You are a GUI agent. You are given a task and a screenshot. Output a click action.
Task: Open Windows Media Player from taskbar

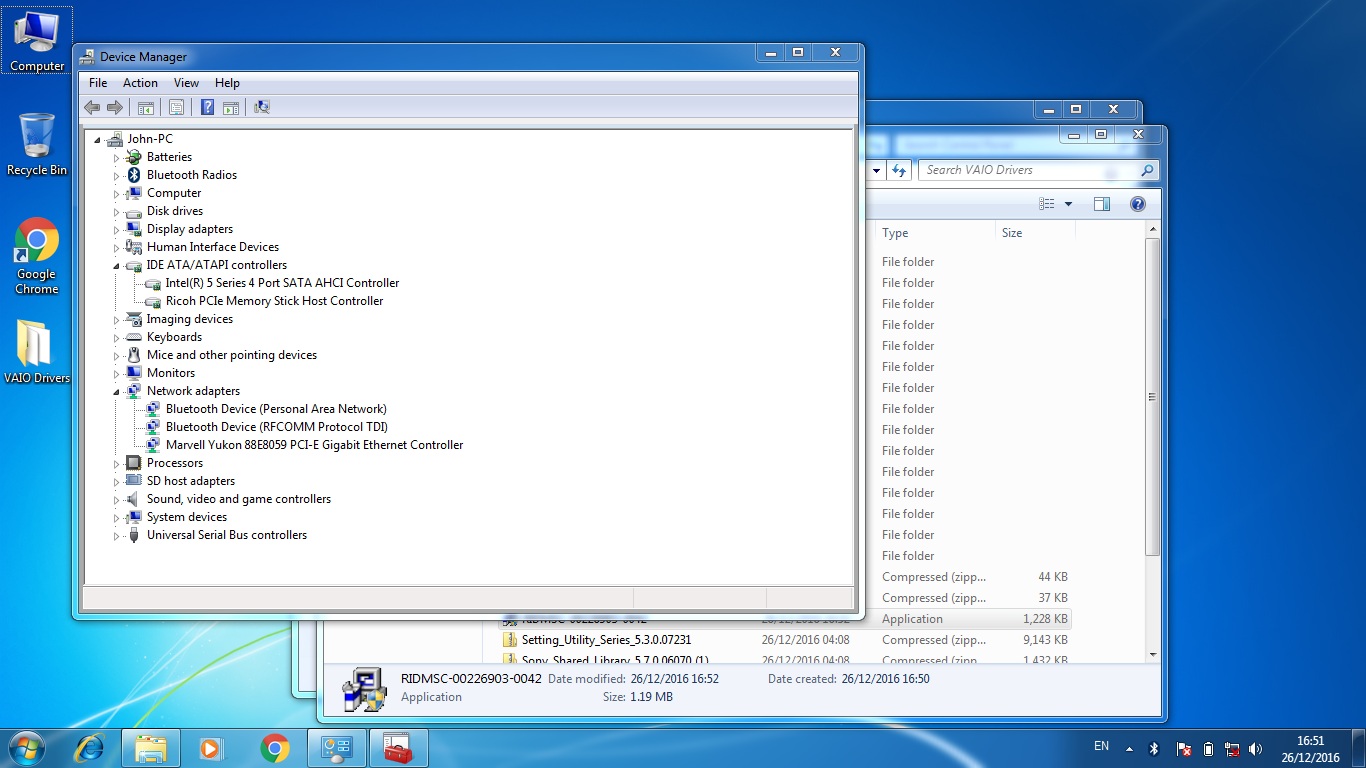[x=211, y=747]
